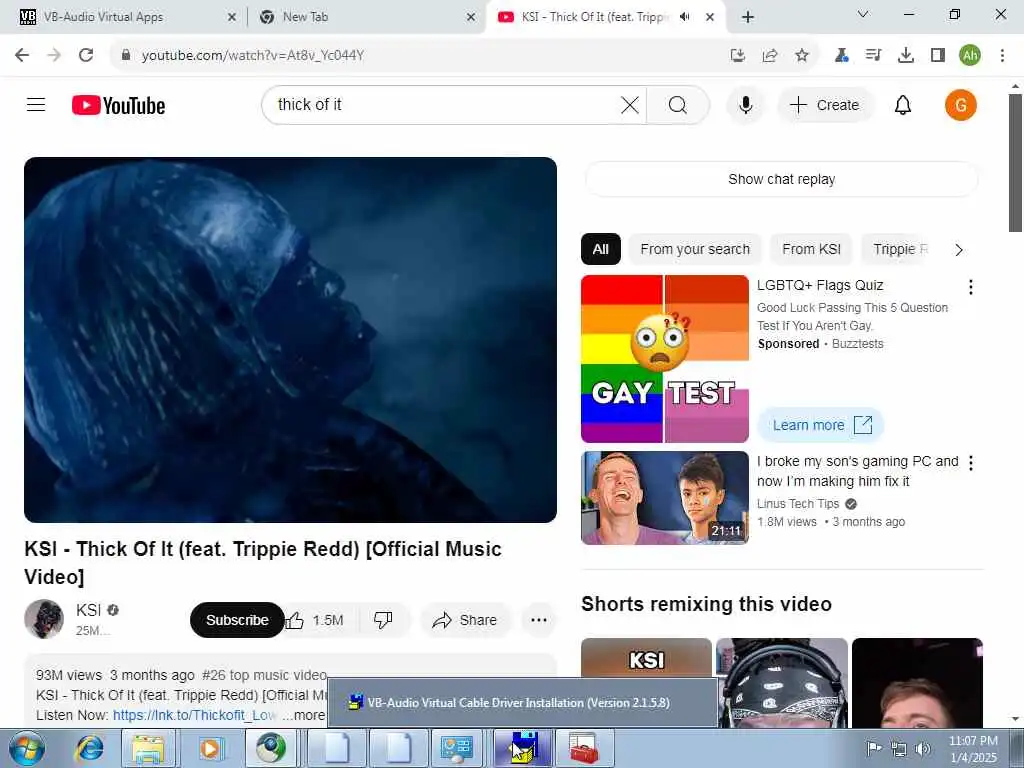Screen dimensions: 1024x768
Task: Expand the description with ...more
Action: click(303, 715)
